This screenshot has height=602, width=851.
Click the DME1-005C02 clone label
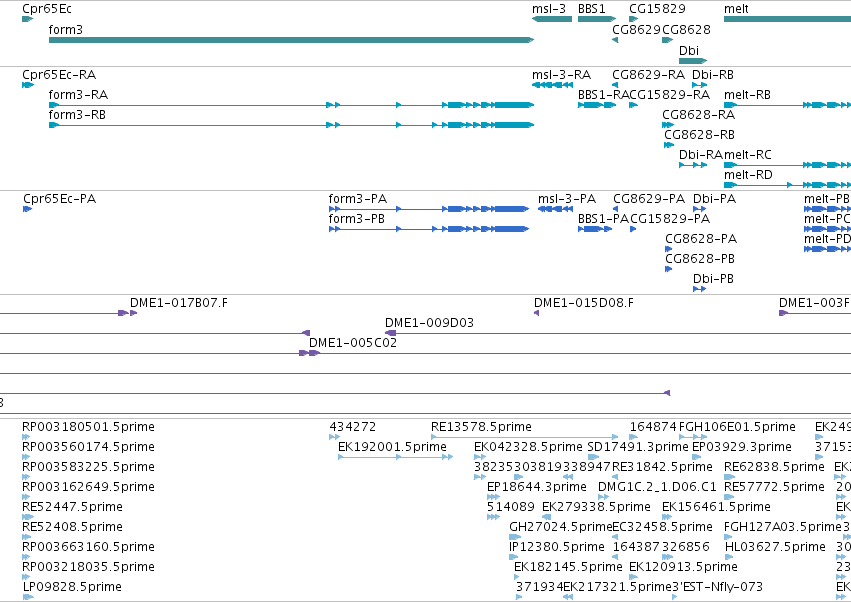tap(353, 343)
